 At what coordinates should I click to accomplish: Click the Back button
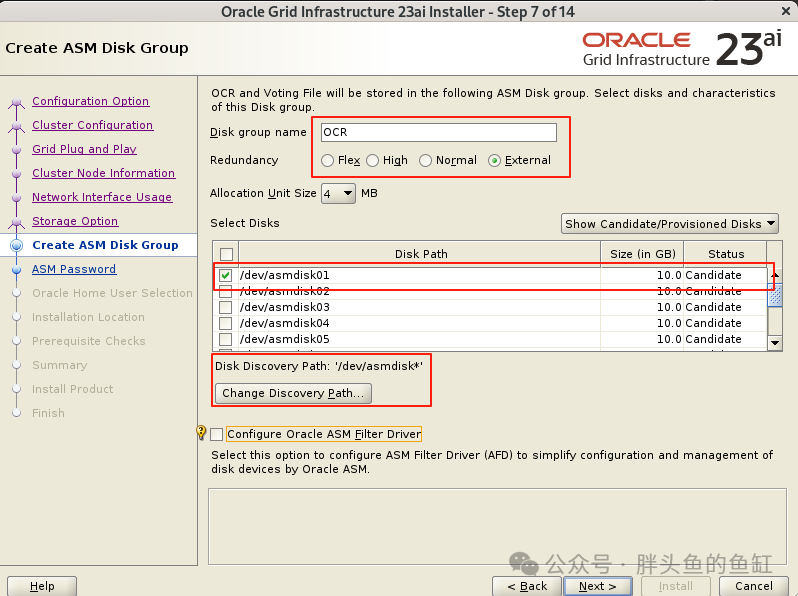click(x=527, y=586)
